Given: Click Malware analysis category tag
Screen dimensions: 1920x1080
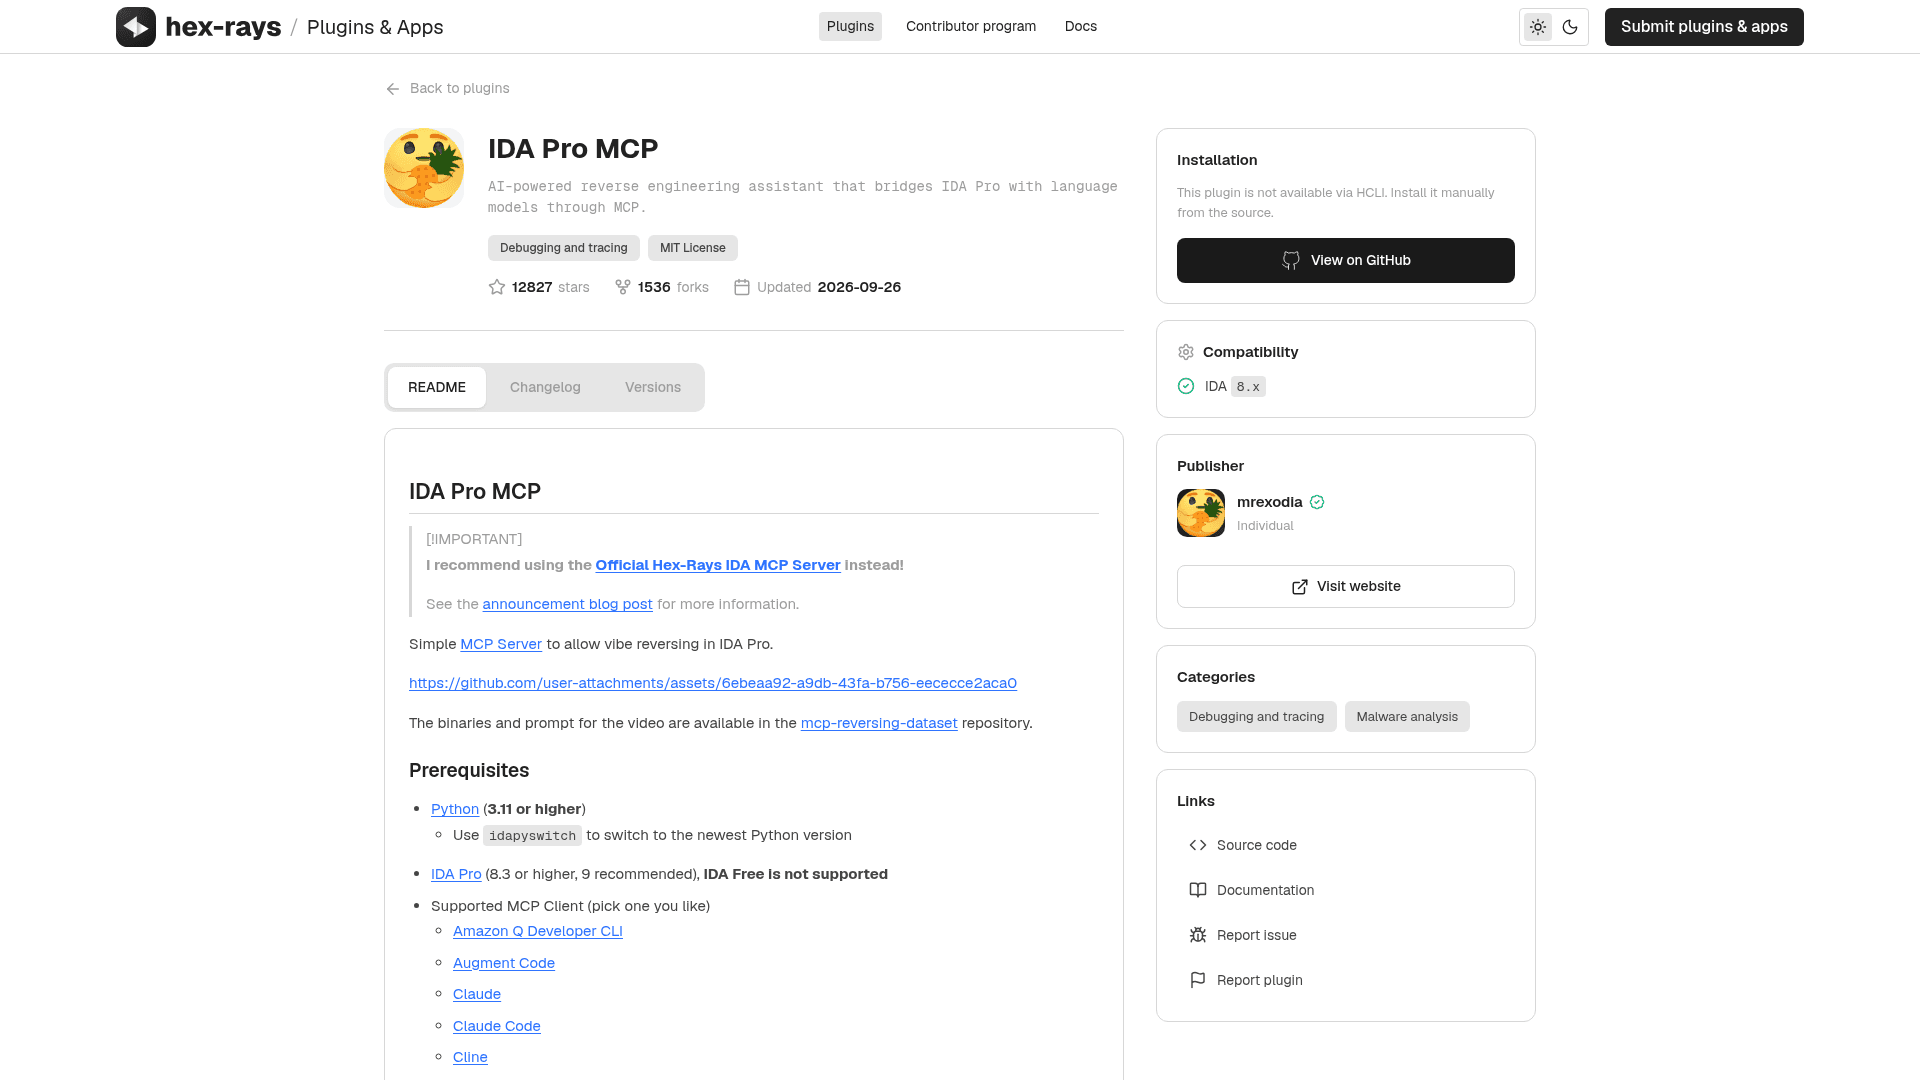Looking at the screenshot, I should [1407, 717].
